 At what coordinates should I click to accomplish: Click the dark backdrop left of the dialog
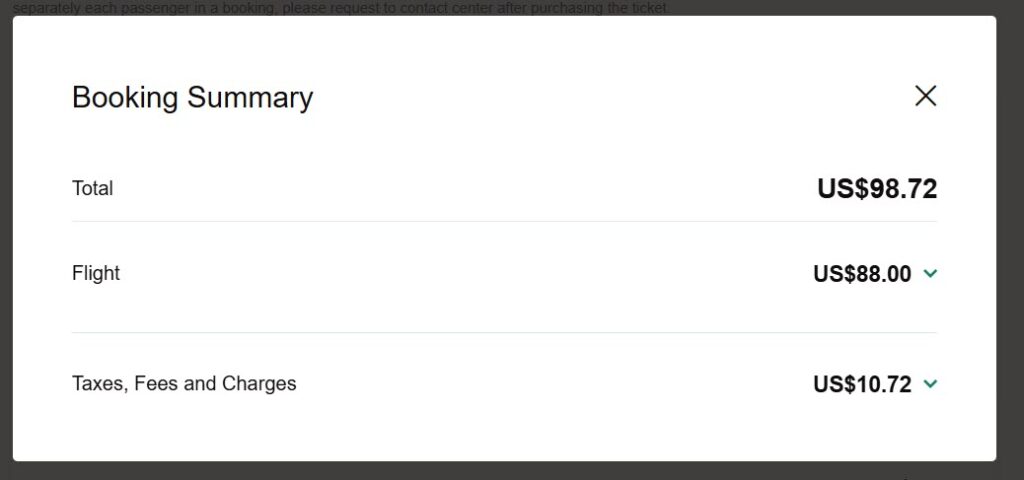(x=6, y=240)
